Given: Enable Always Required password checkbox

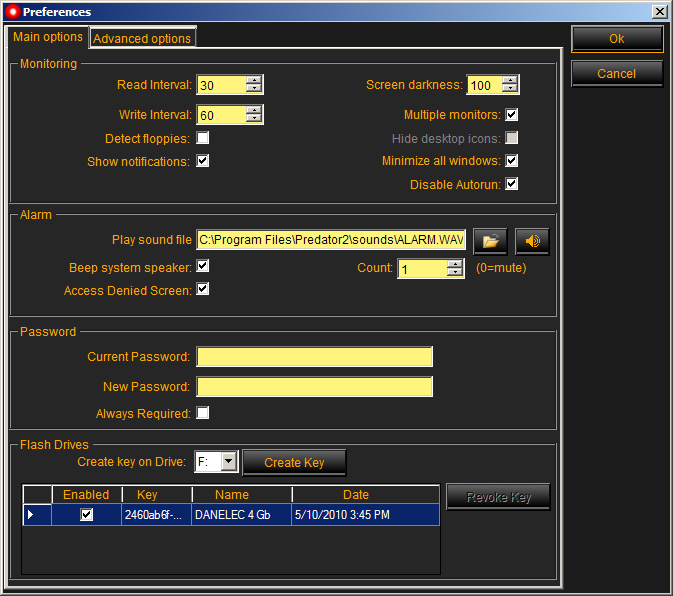Looking at the screenshot, I should (203, 413).
